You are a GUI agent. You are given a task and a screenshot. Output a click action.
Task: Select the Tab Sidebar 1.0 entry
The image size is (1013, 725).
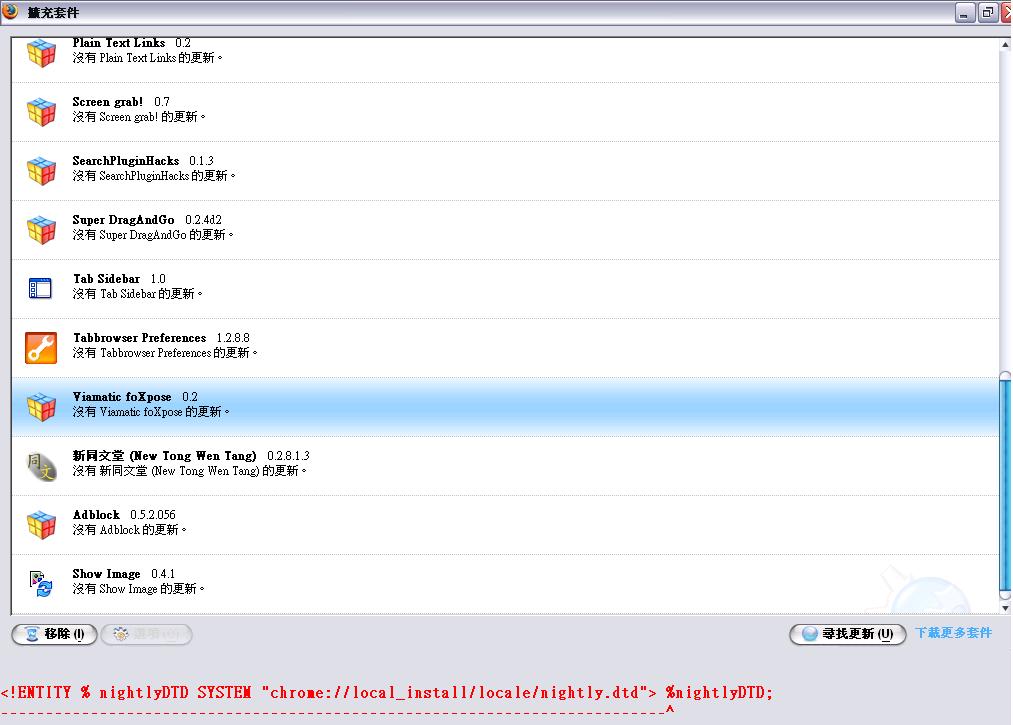point(505,288)
